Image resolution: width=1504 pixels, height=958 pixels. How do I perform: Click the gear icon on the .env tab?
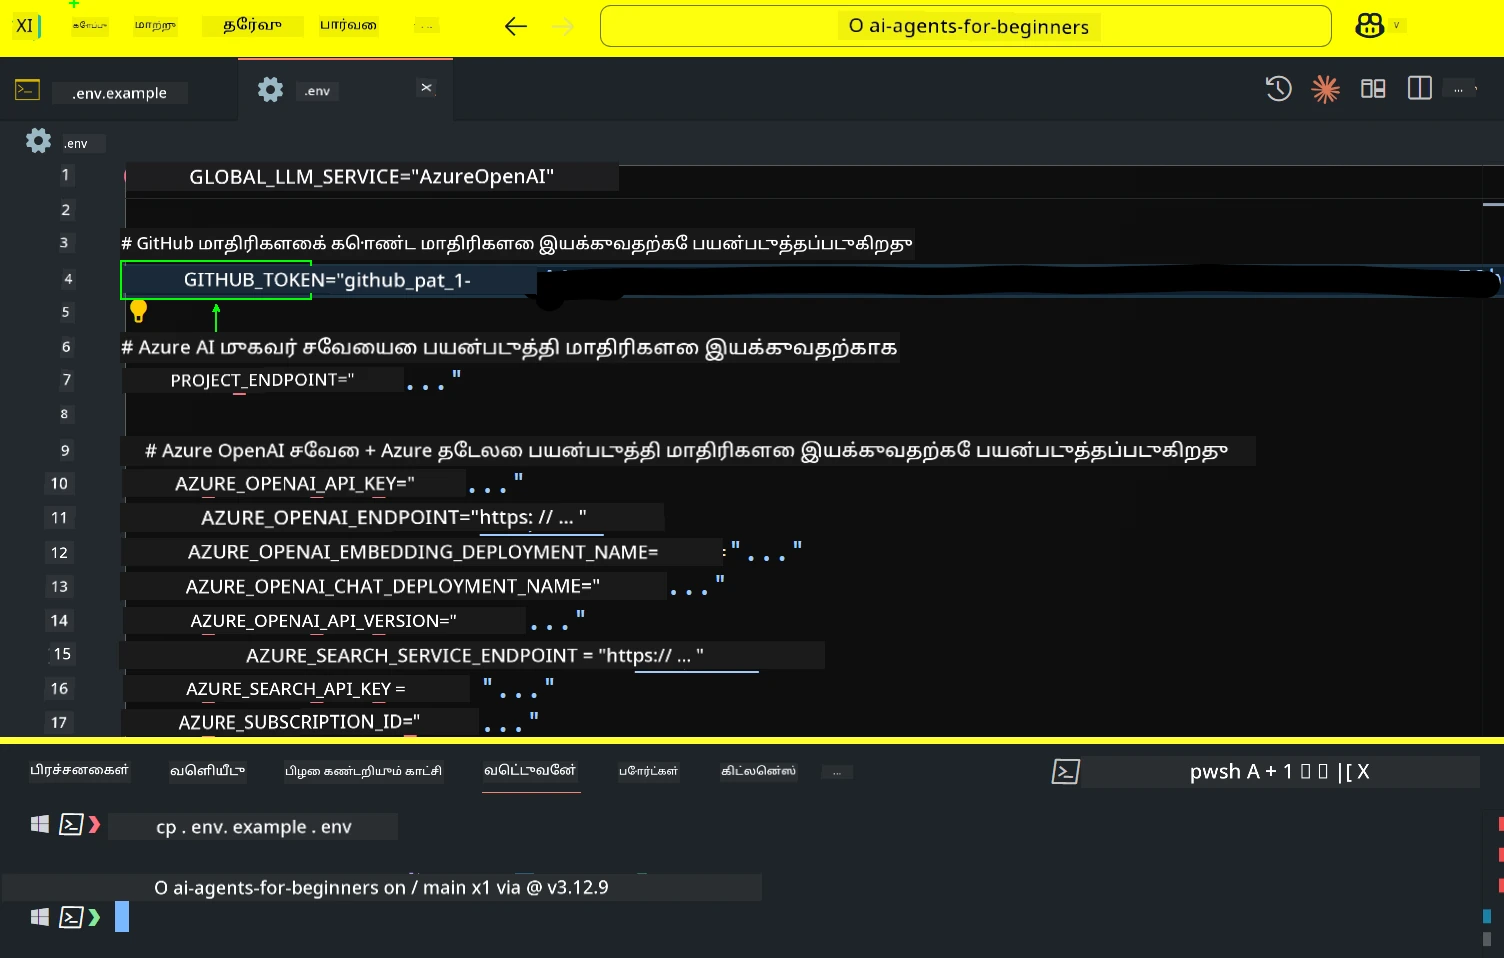(270, 89)
